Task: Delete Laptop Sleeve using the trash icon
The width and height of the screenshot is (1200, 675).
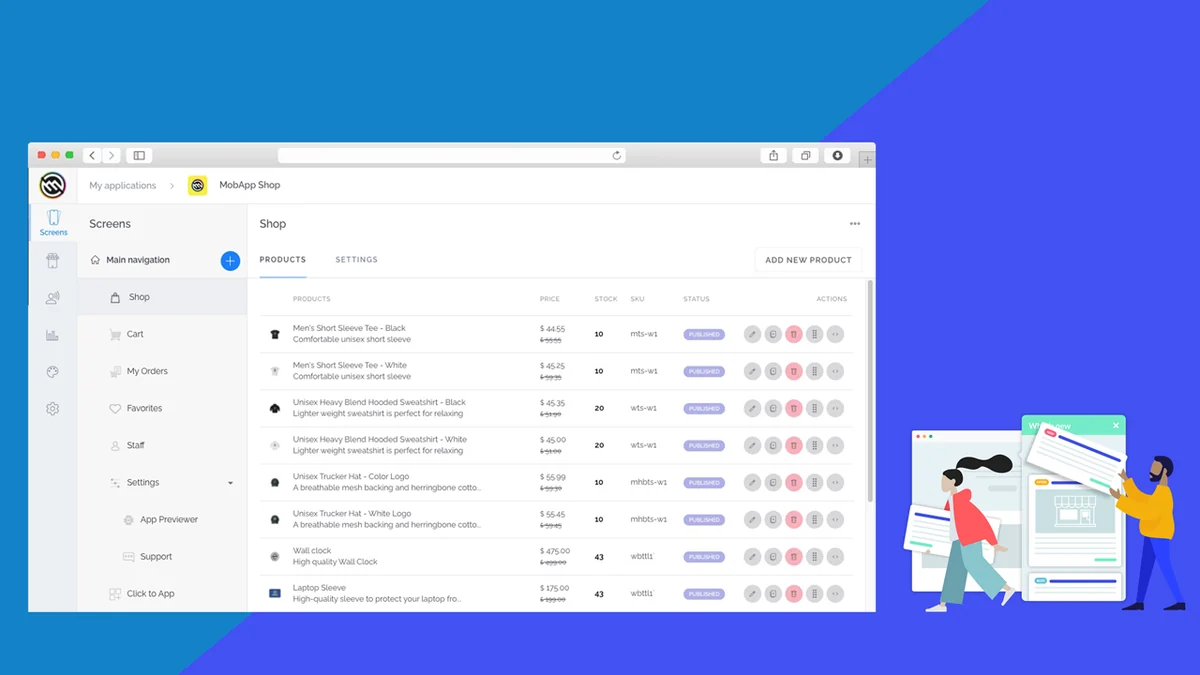Action: (793, 593)
